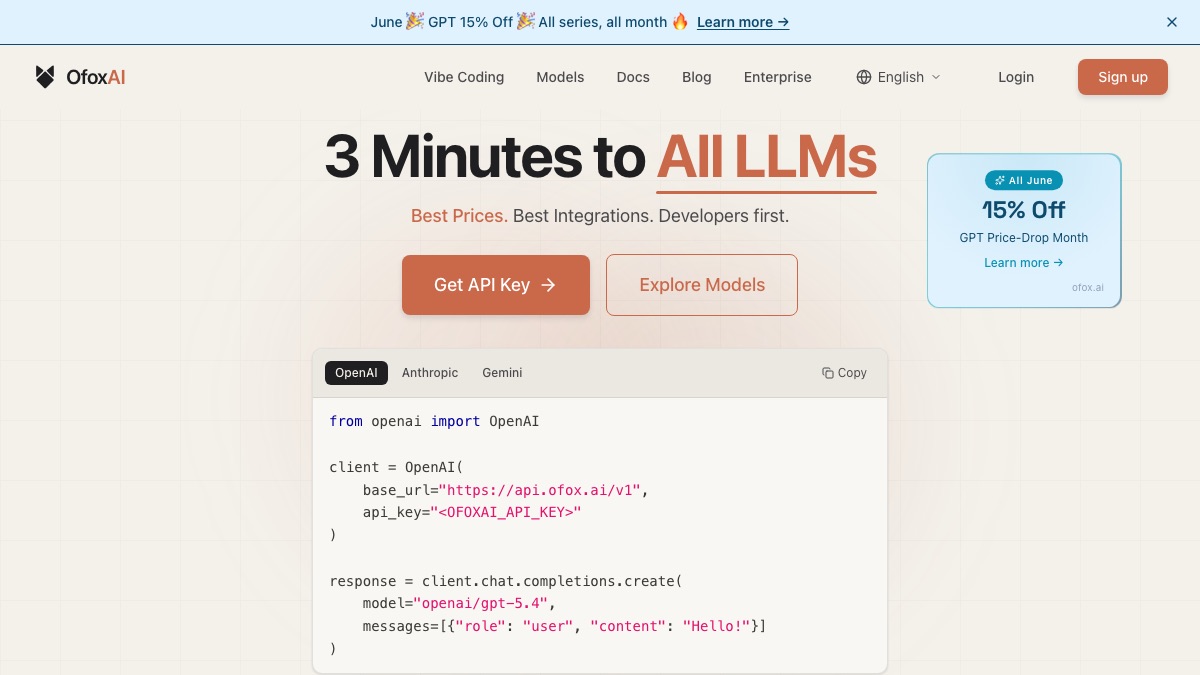Click the "15% Off" heading in promo card
This screenshot has height=675, width=1200.
point(1024,210)
